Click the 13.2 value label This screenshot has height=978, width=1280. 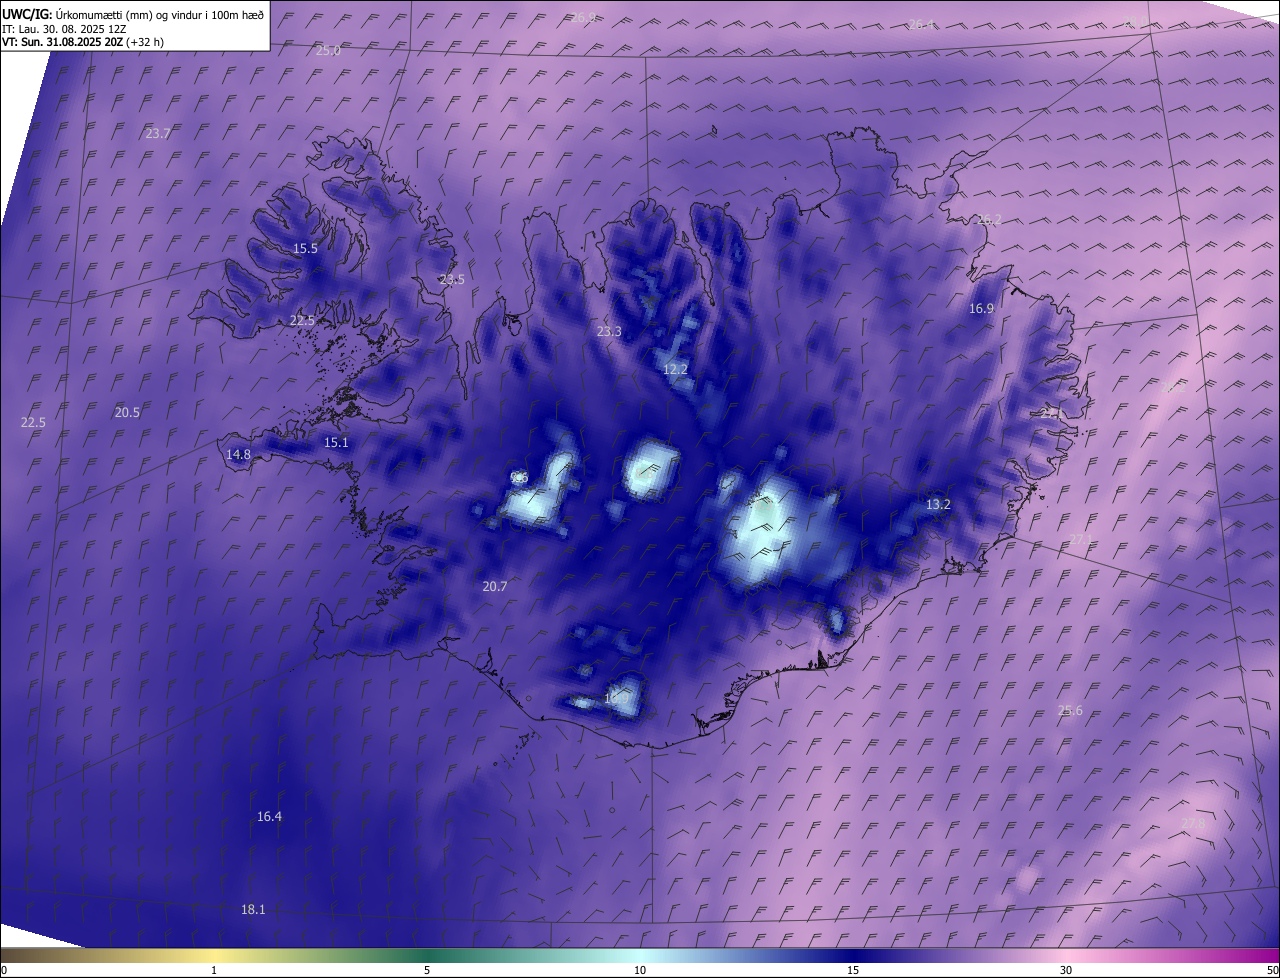point(937,504)
